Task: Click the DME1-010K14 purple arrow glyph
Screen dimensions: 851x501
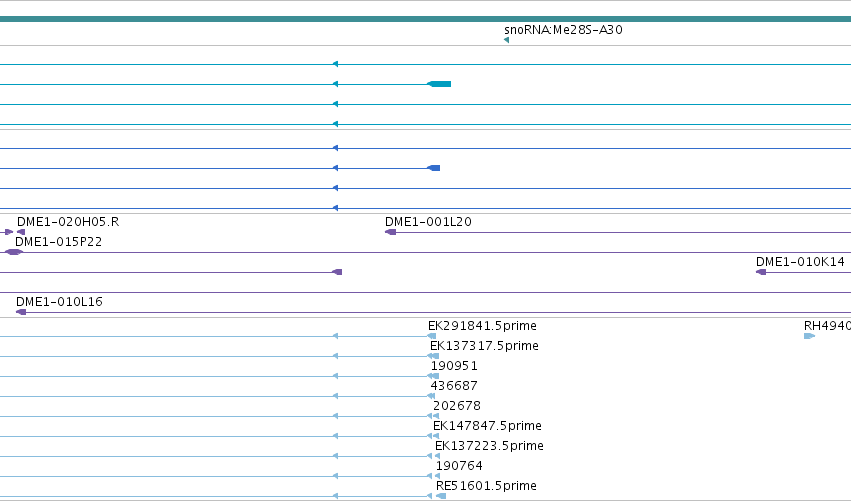Action: pyautogui.click(x=761, y=272)
